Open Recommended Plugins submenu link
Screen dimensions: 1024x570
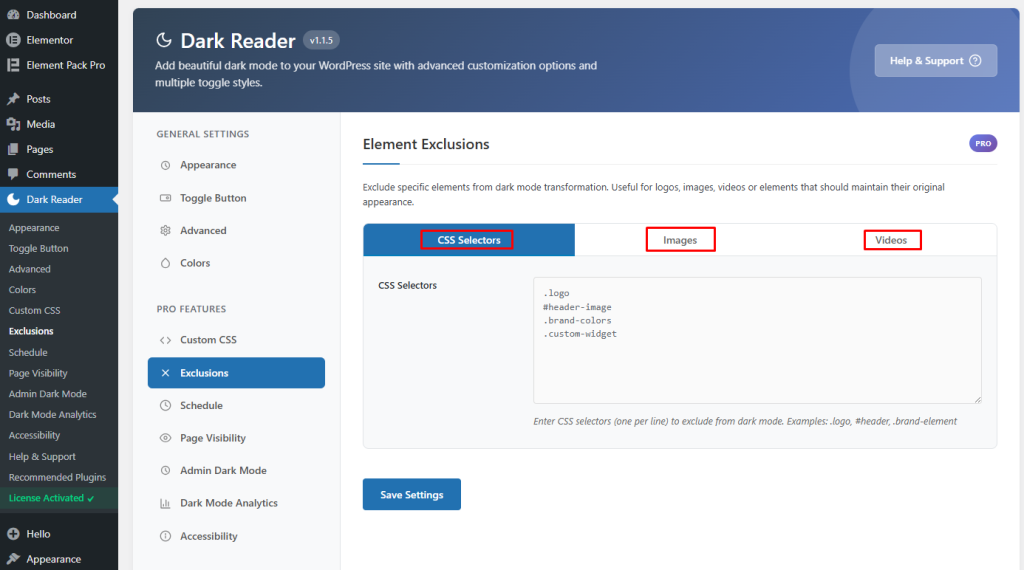(x=57, y=477)
